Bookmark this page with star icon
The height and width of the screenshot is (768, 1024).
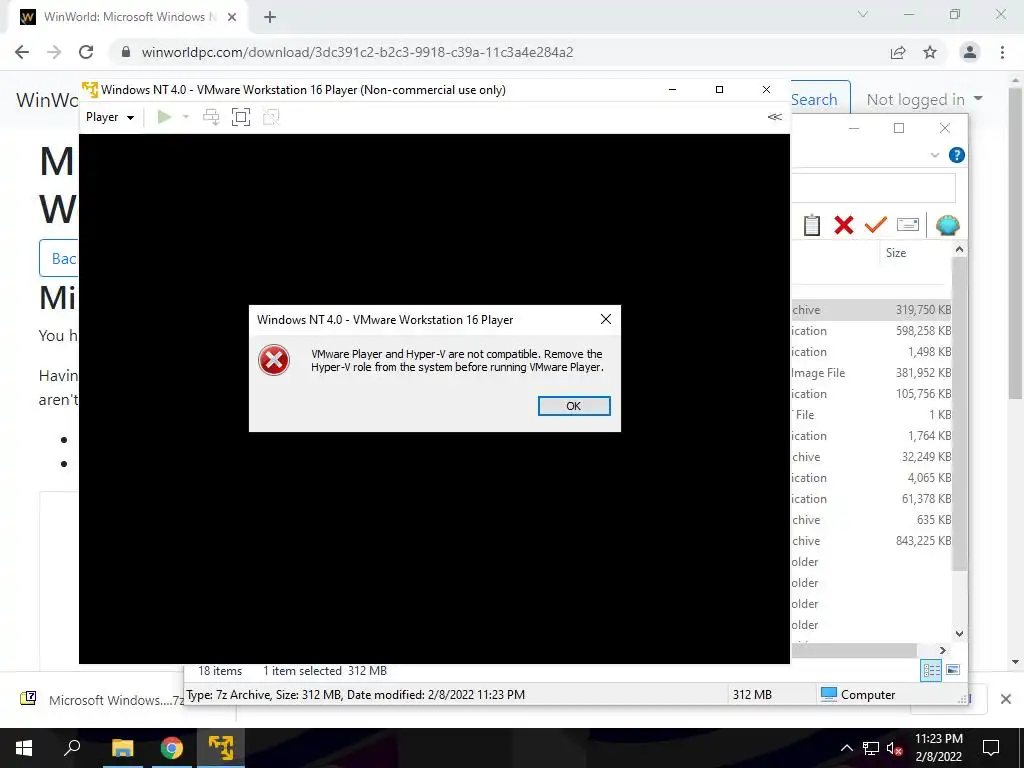click(x=930, y=52)
